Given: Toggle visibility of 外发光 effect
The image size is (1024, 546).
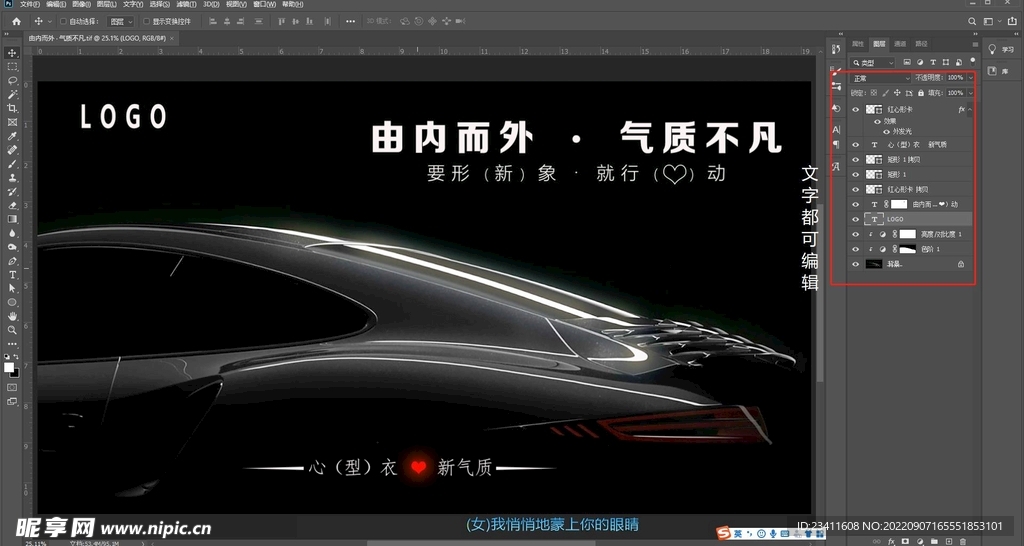Looking at the screenshot, I should 886,131.
